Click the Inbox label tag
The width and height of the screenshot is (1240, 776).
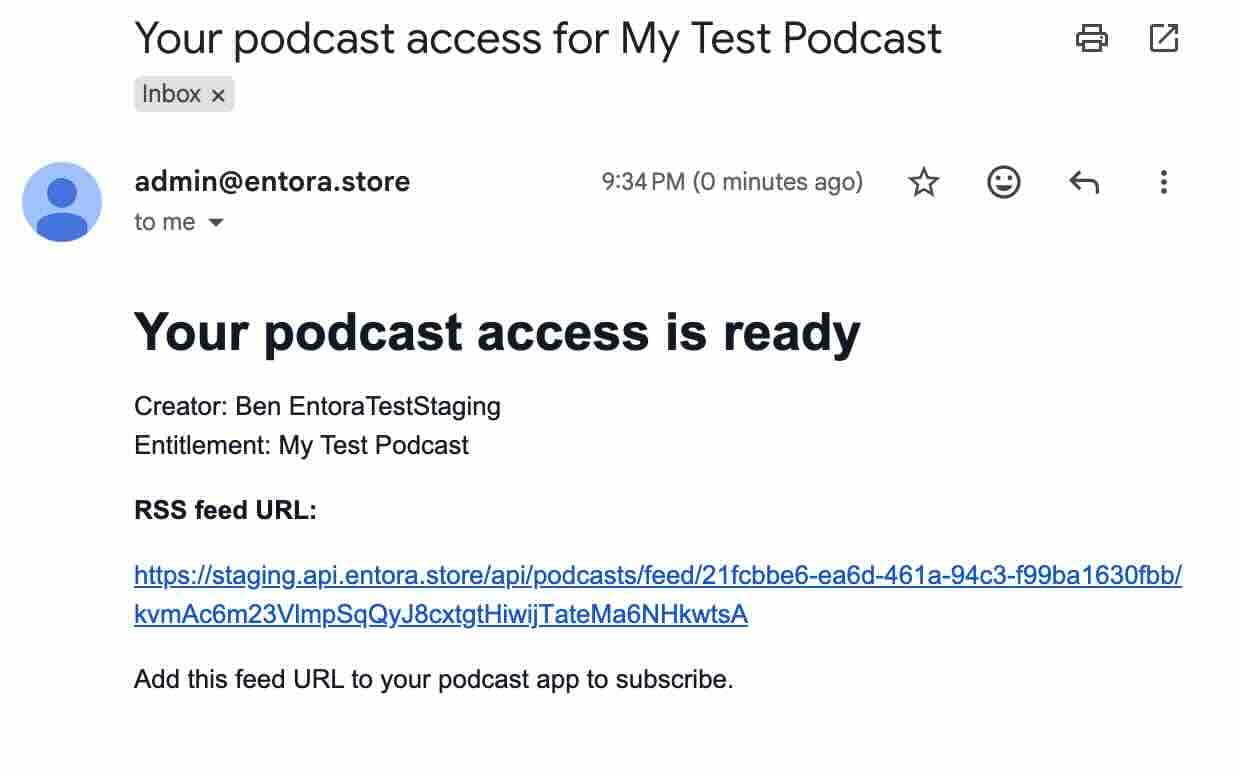tap(172, 94)
